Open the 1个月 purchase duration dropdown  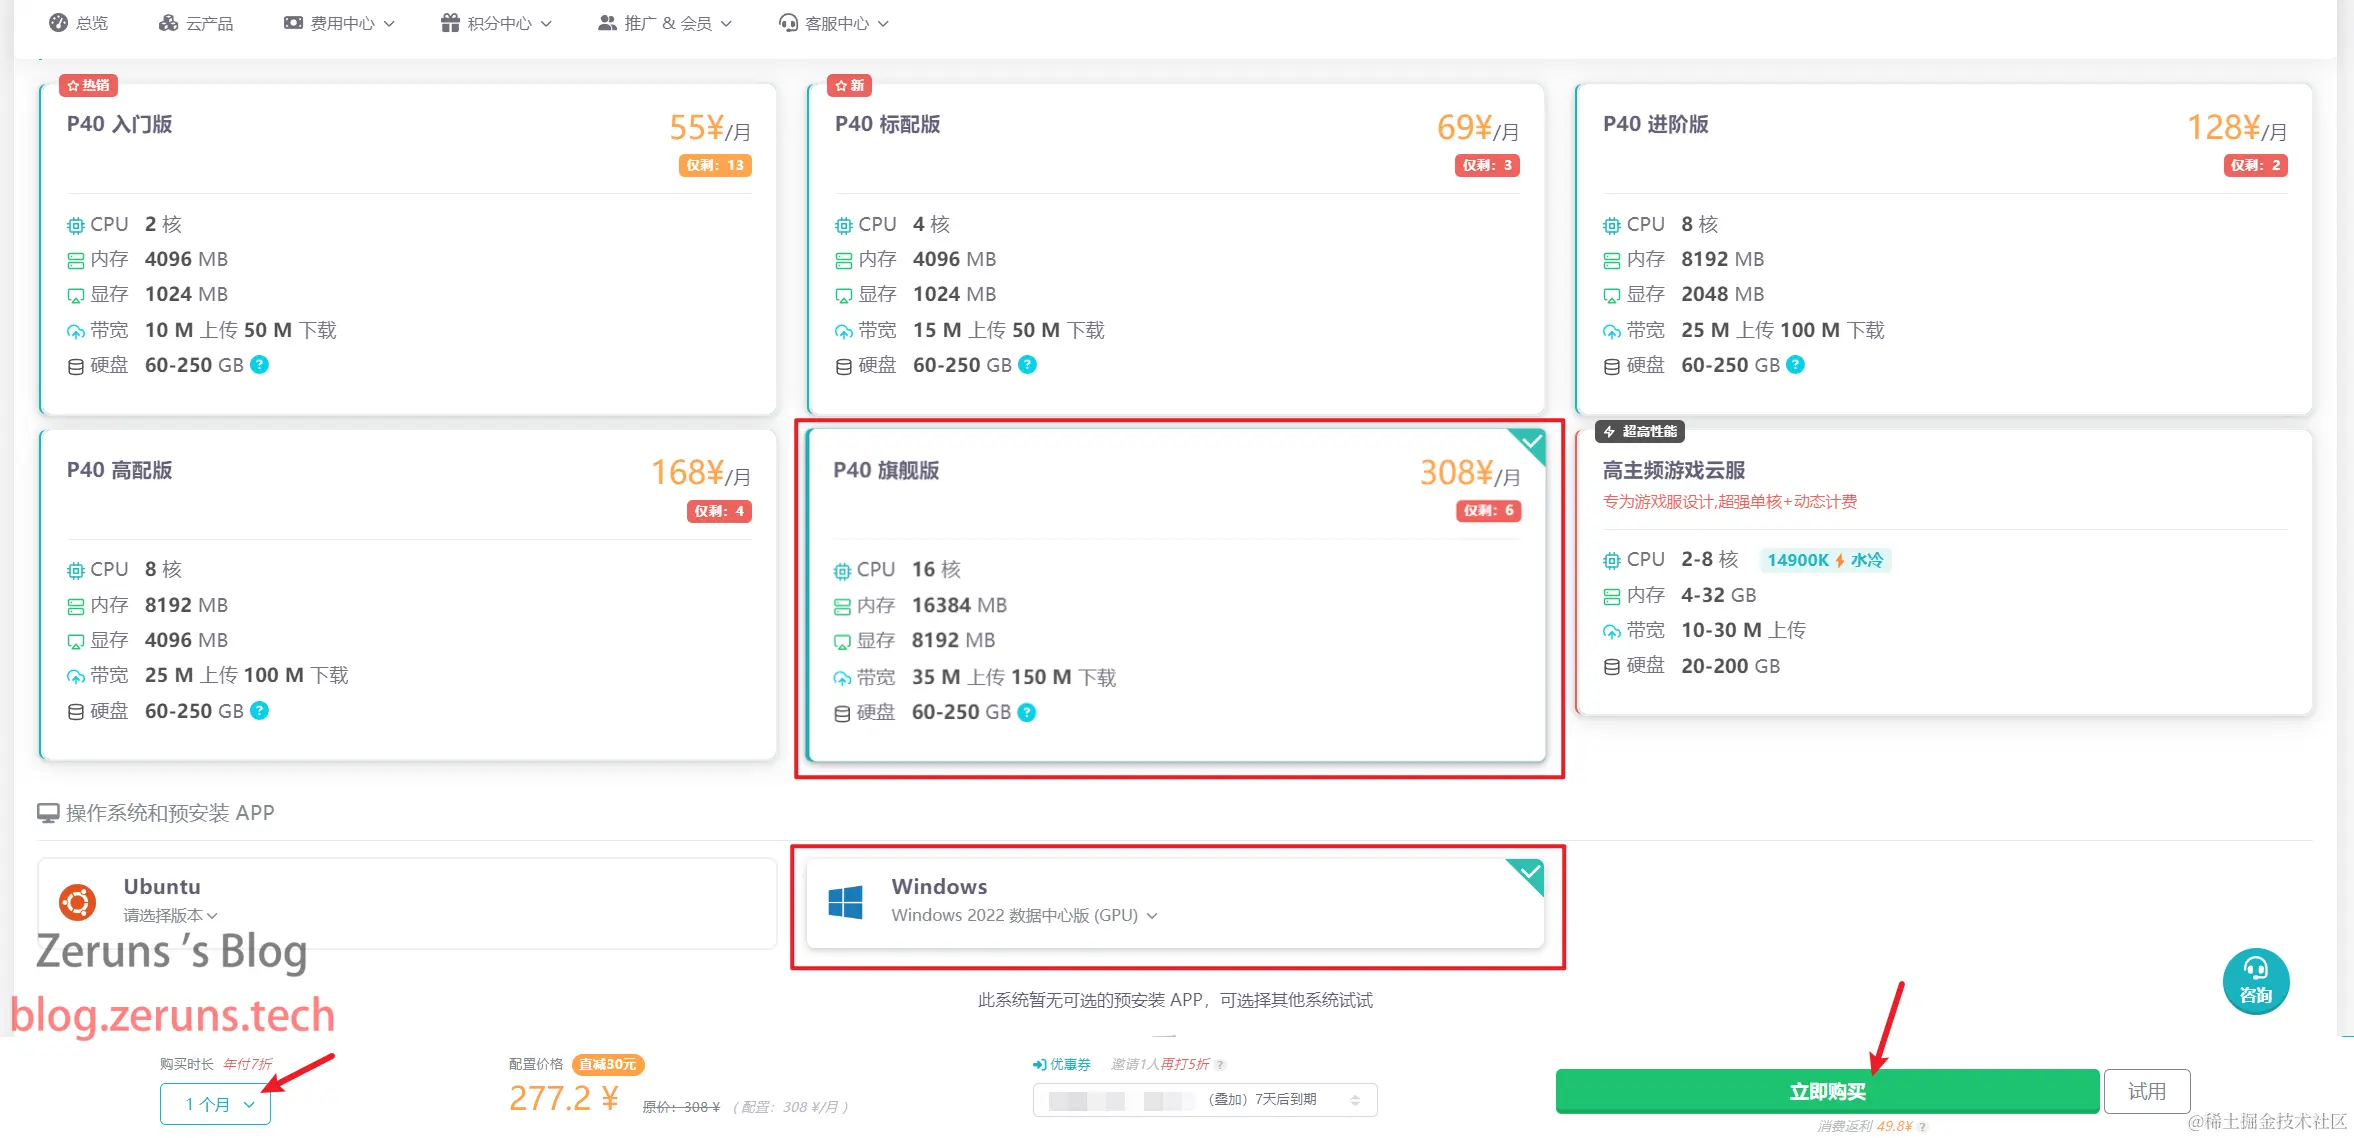click(x=215, y=1104)
